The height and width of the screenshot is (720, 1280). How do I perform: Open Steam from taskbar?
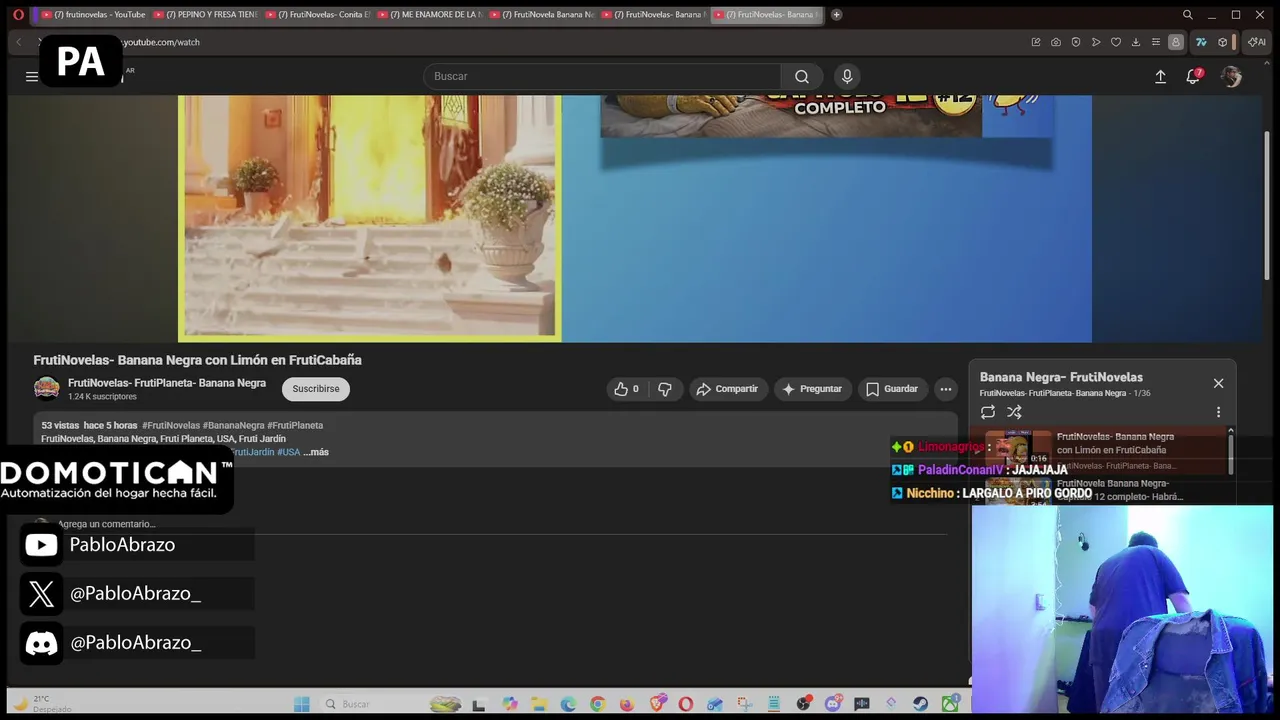(920, 704)
